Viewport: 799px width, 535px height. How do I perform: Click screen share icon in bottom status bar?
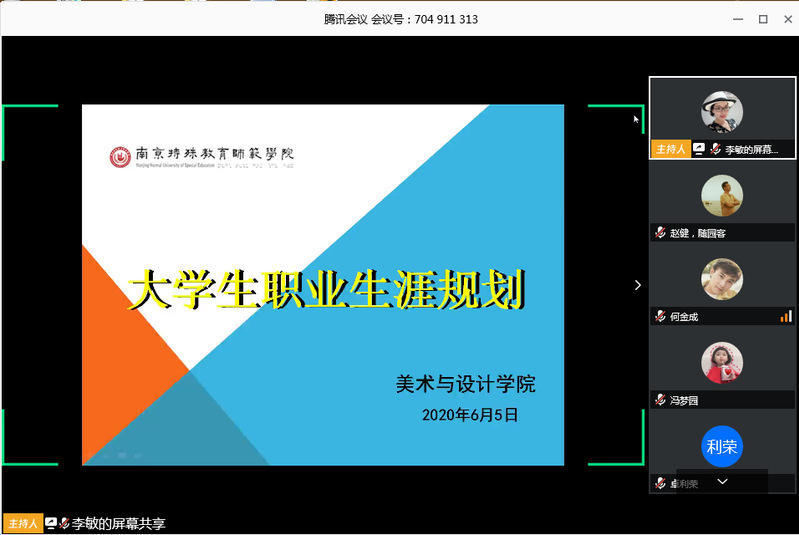click(51, 523)
